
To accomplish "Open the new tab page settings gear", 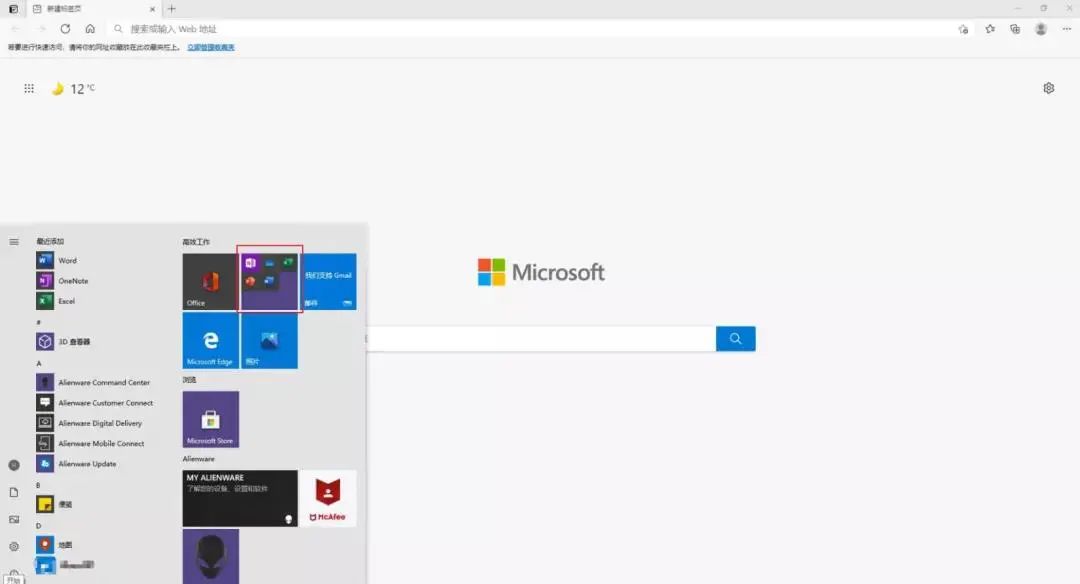I will coord(1048,88).
